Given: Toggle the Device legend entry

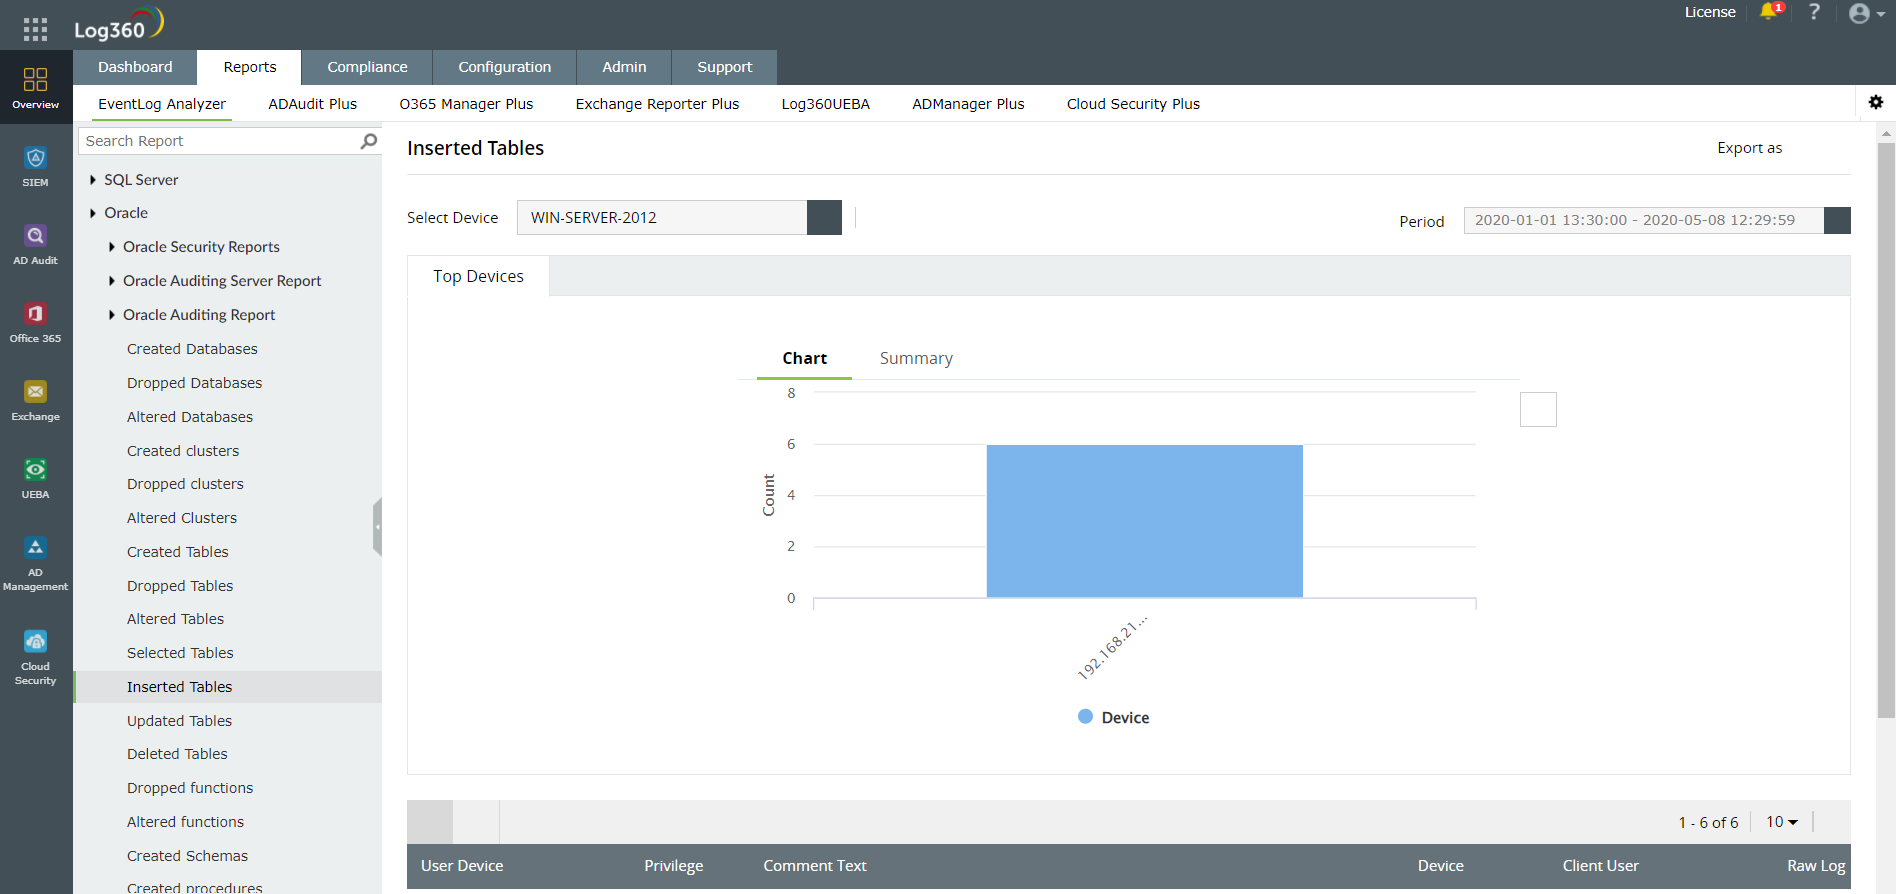Looking at the screenshot, I should tap(1113, 717).
